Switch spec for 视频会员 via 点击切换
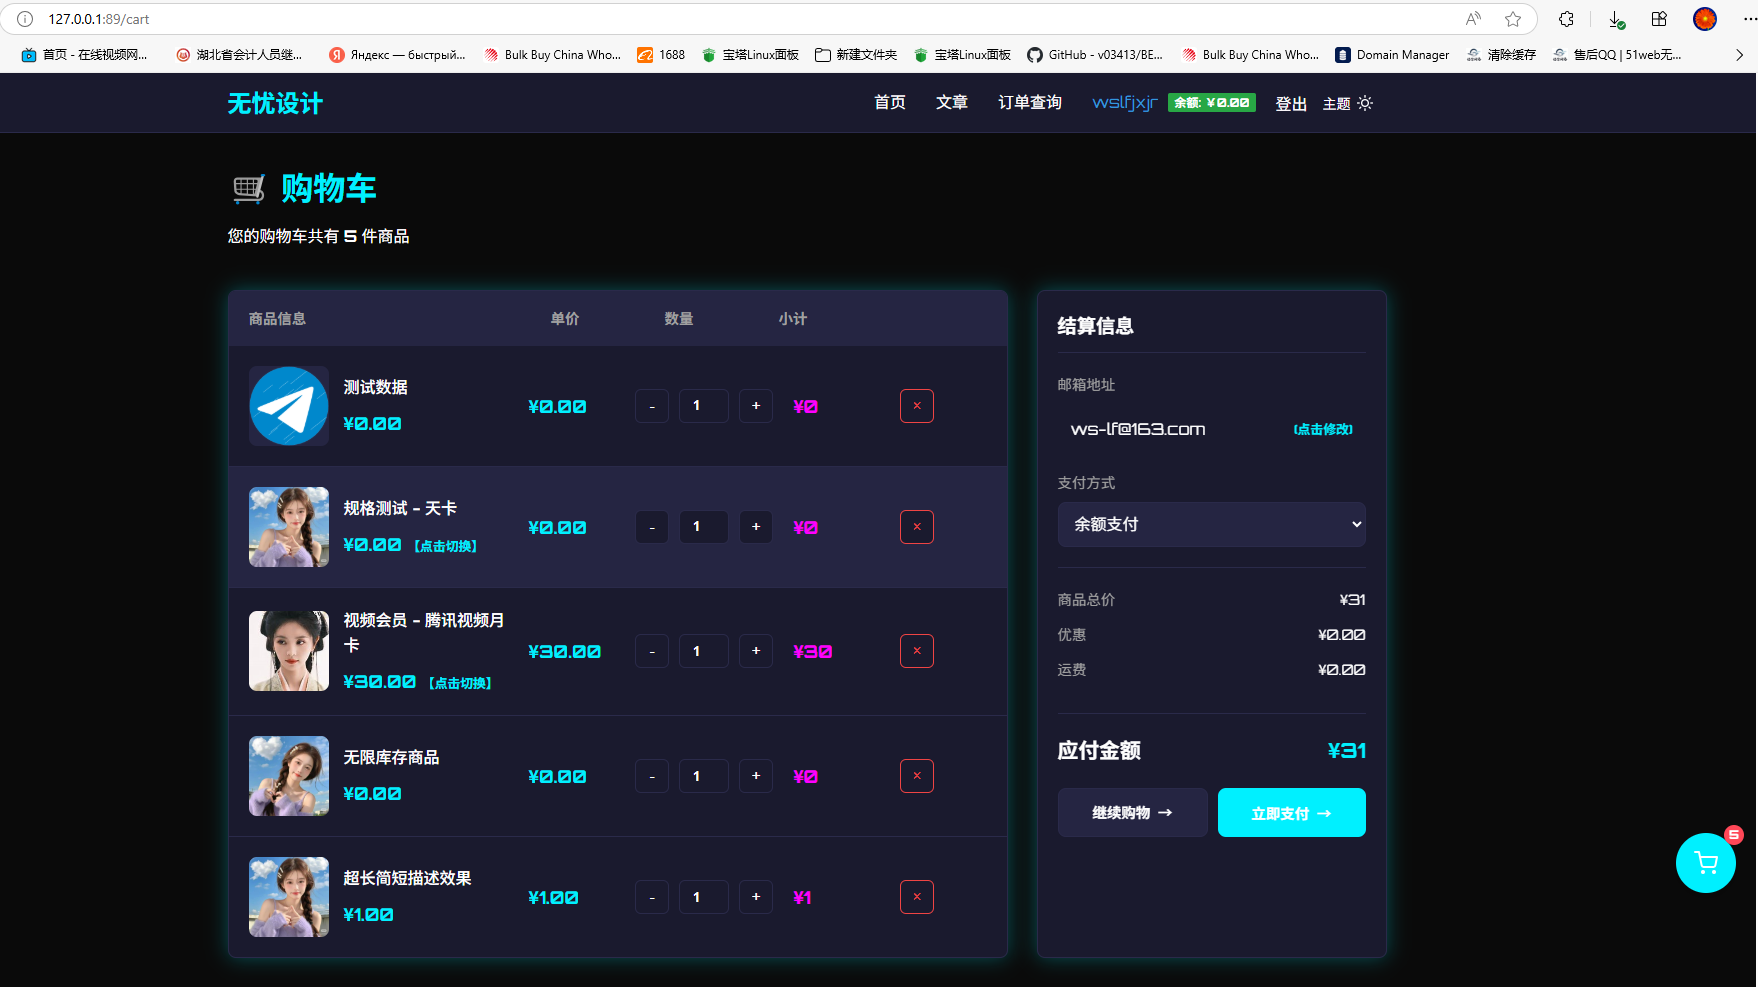 pyautogui.click(x=460, y=683)
